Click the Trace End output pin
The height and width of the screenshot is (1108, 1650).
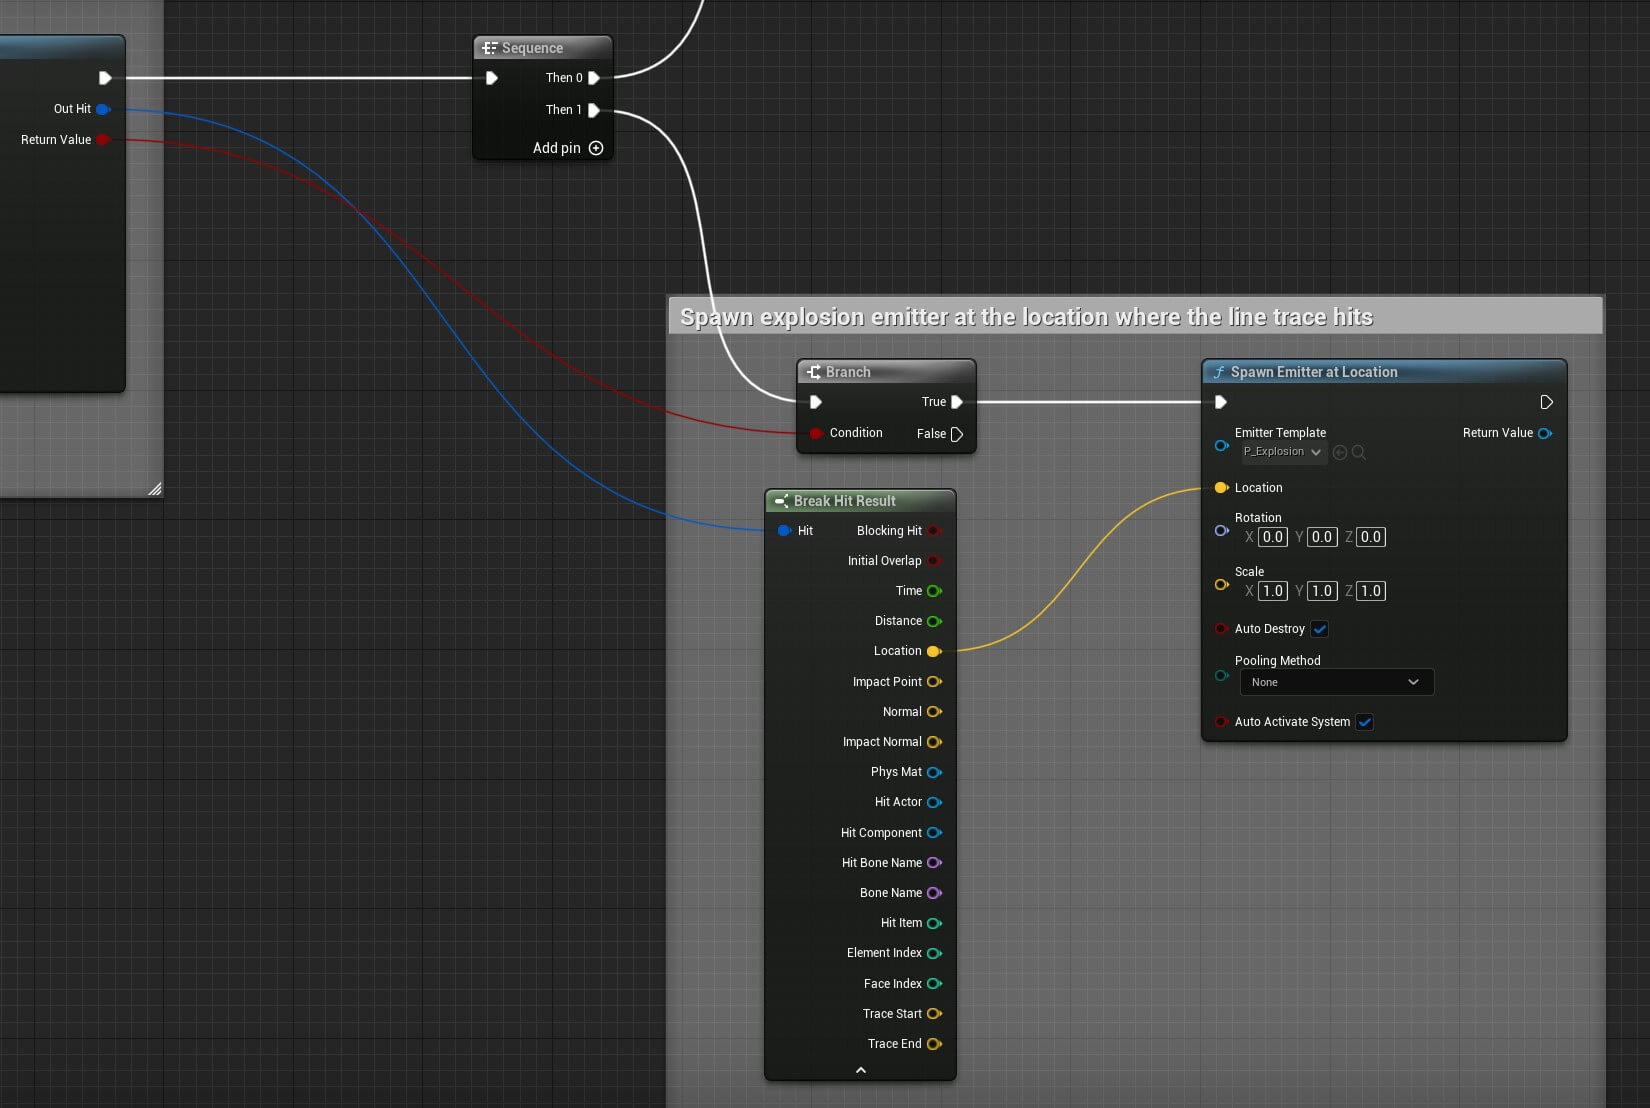tap(935, 1044)
